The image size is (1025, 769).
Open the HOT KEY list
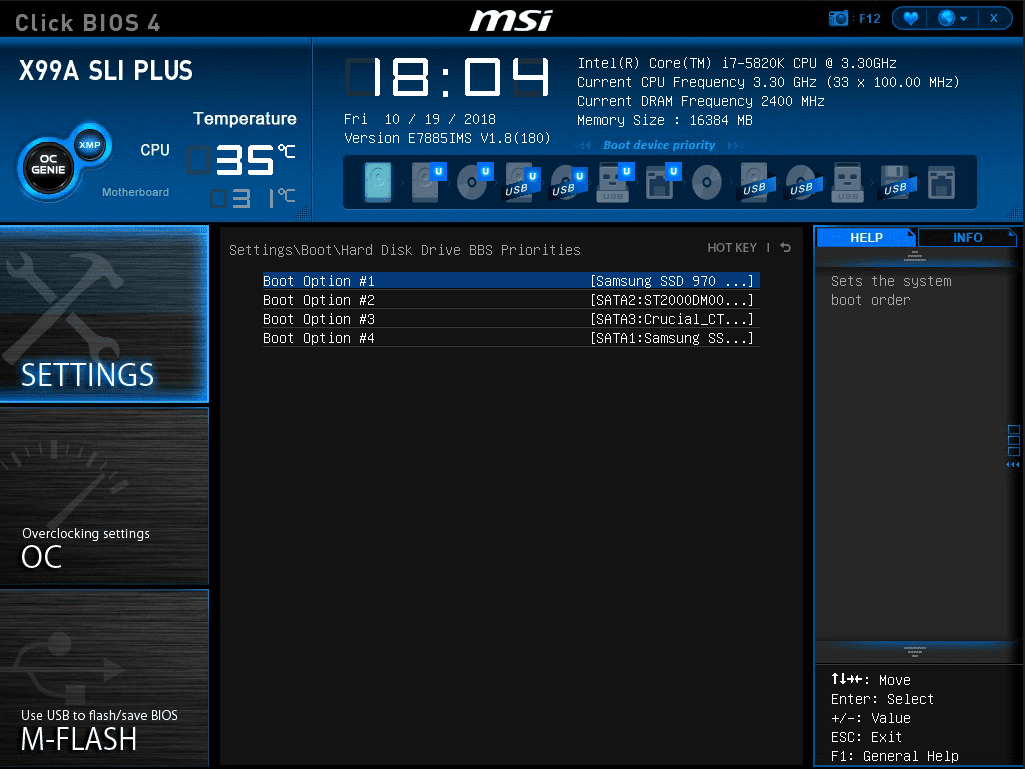[x=731, y=248]
